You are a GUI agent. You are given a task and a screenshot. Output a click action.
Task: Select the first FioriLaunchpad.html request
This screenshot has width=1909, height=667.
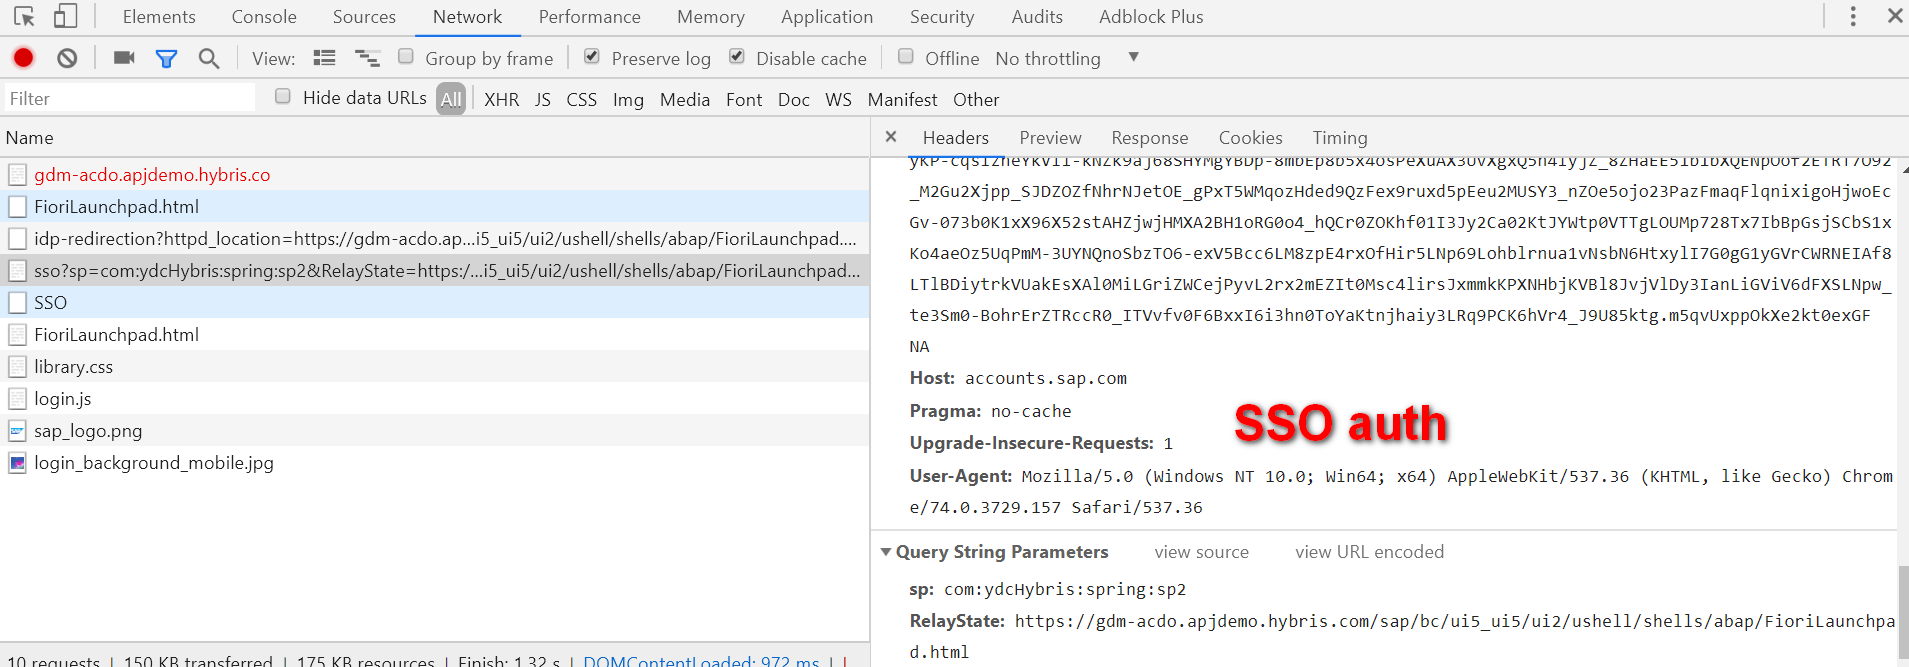[434, 207]
